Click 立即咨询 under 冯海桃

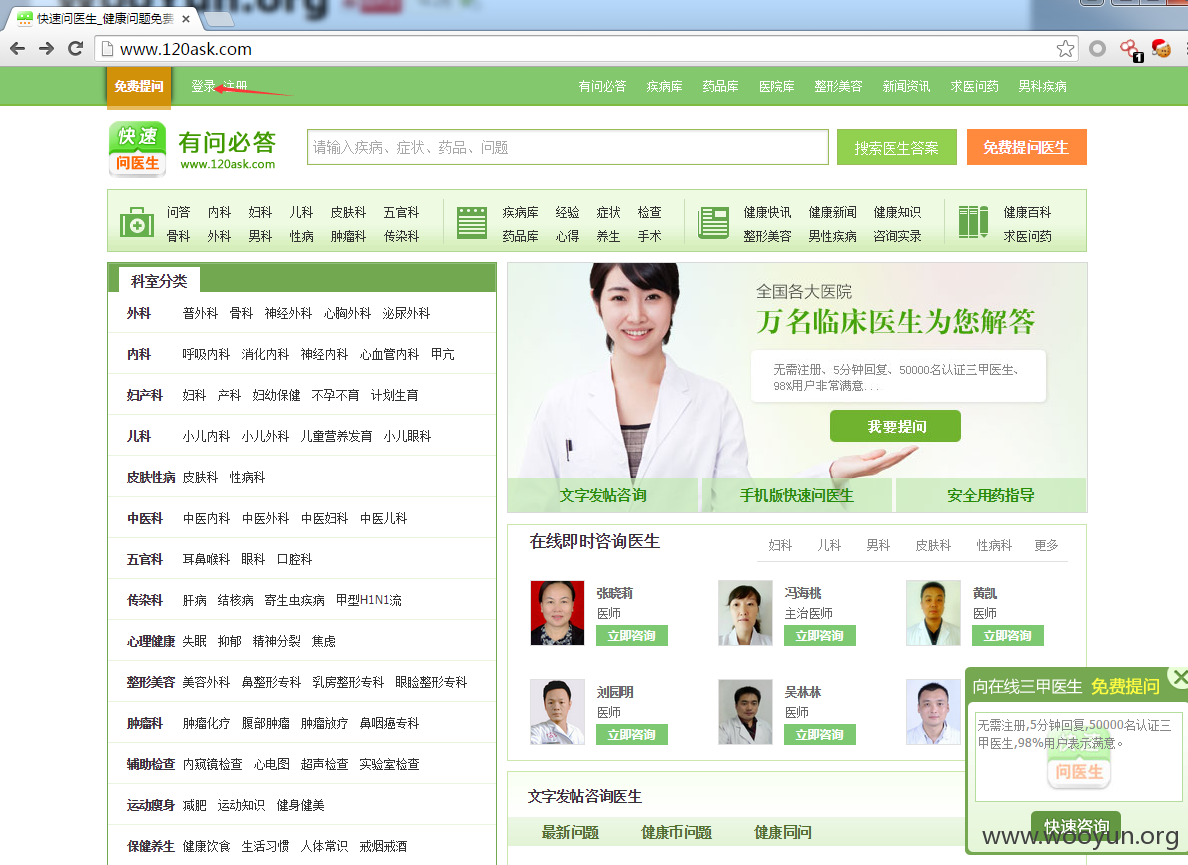pos(820,635)
